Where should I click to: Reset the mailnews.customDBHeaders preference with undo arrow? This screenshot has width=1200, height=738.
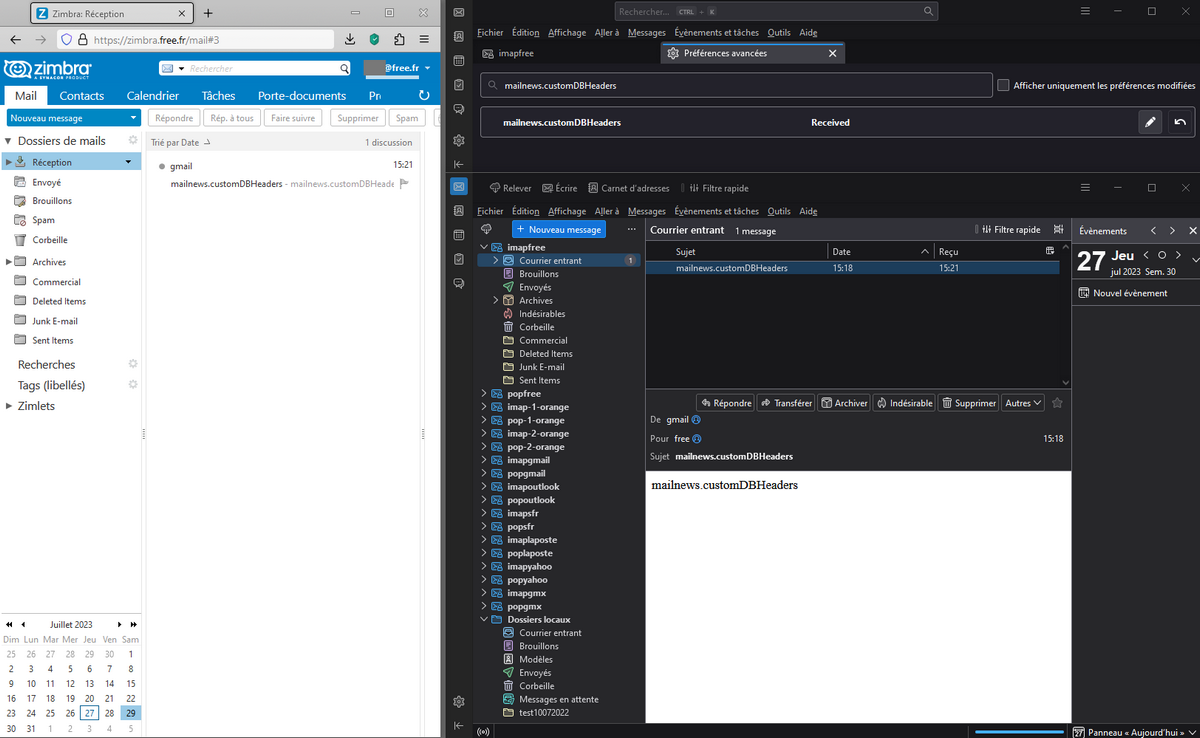[x=1180, y=122]
